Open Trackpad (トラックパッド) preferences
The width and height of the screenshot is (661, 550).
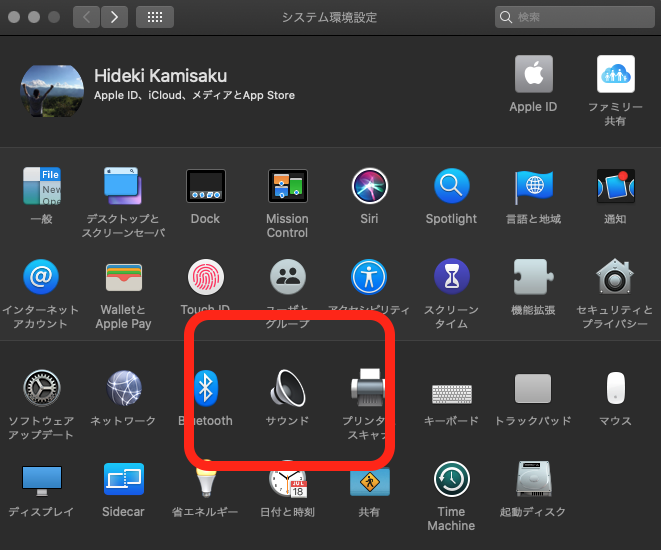click(x=533, y=389)
